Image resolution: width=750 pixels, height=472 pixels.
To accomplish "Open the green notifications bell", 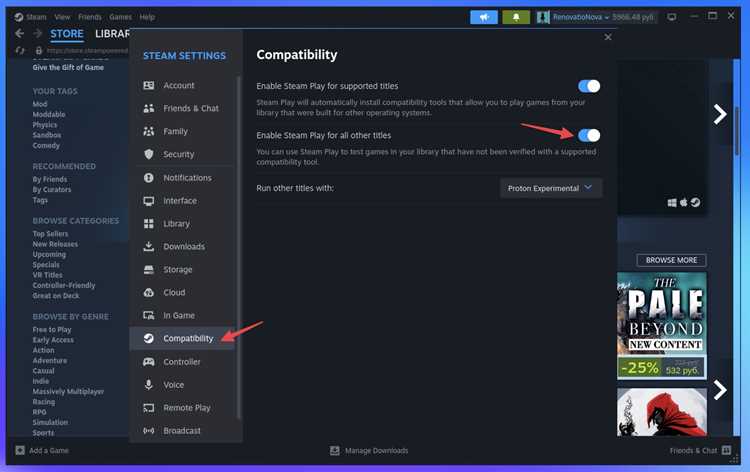I will pos(516,17).
